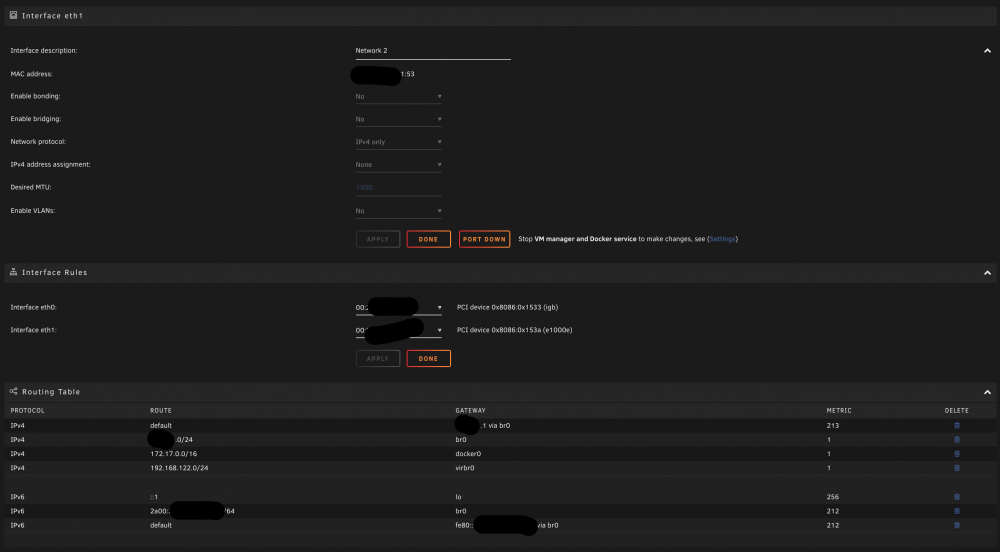Delete the IPv6 ::1 lo route

pos(957,497)
